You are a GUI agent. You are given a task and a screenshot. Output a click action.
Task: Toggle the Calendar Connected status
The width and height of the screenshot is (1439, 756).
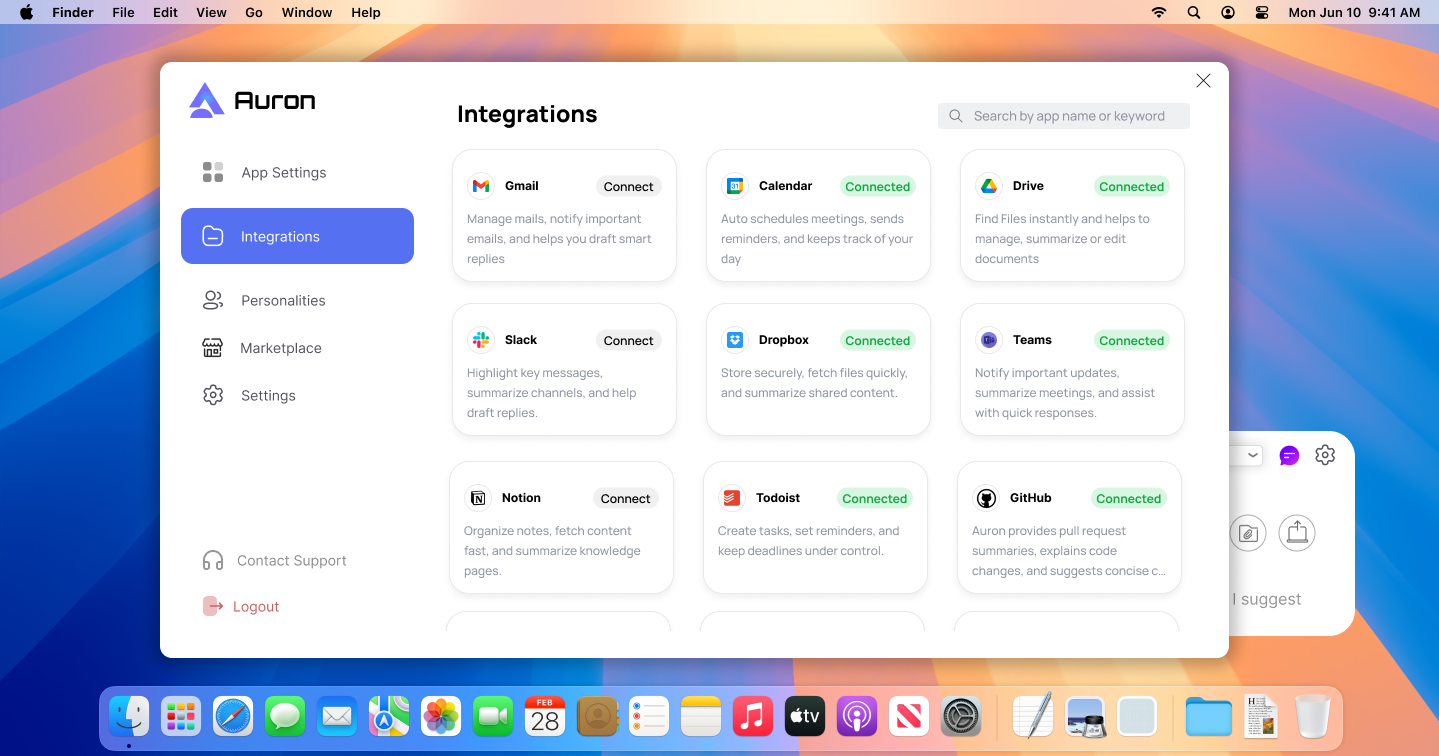click(x=877, y=187)
